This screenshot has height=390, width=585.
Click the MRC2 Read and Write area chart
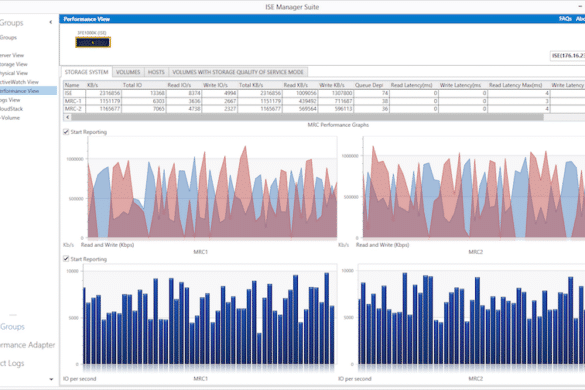point(474,187)
